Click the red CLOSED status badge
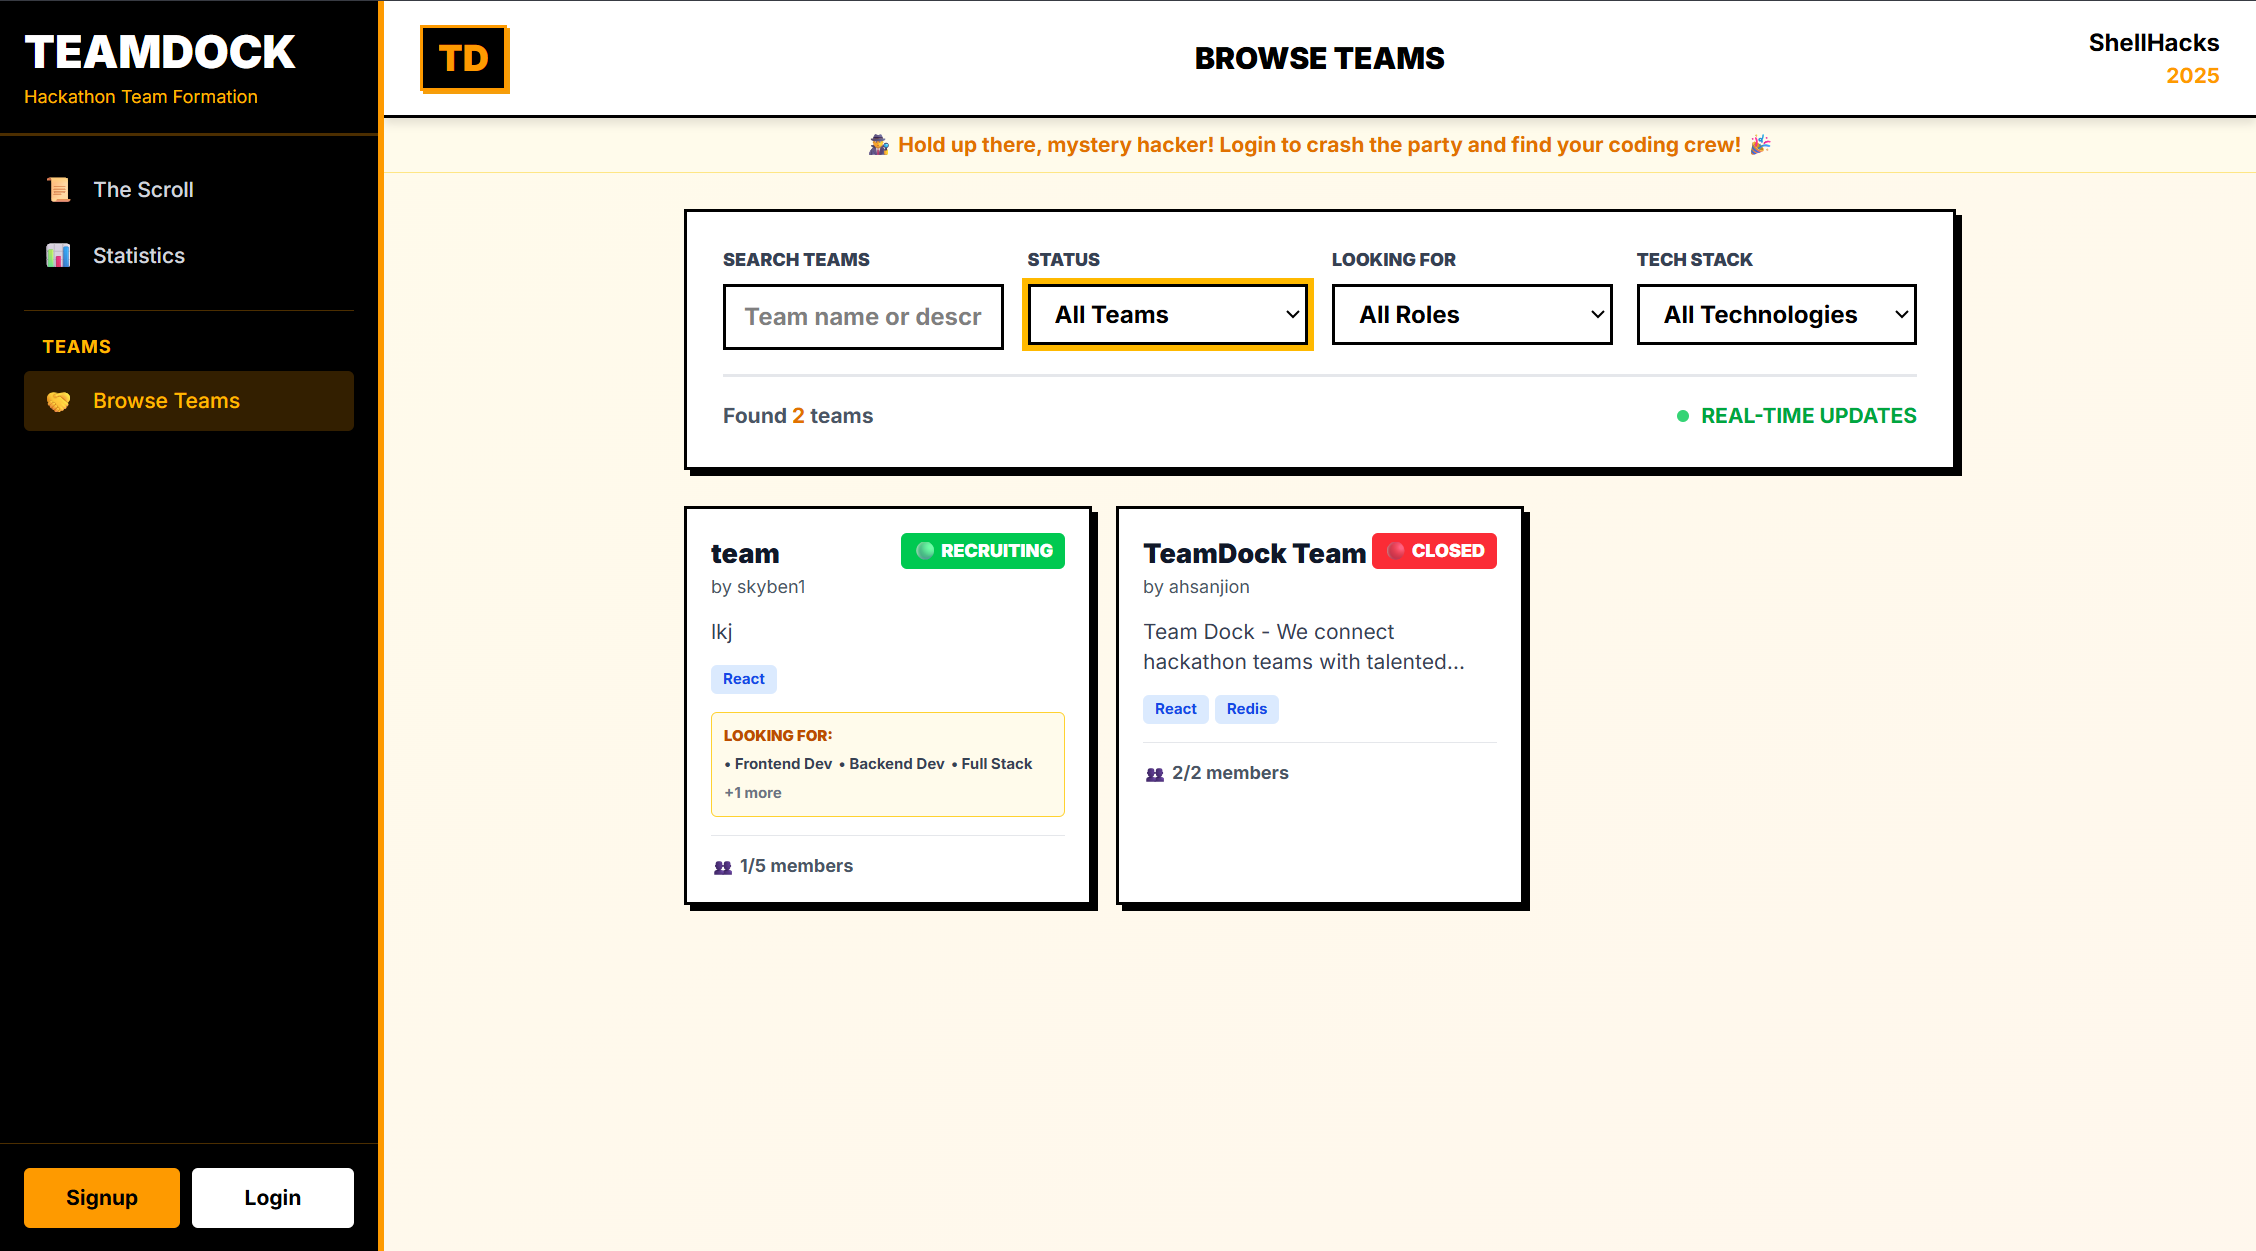Image resolution: width=2256 pixels, height=1251 pixels. click(1434, 551)
